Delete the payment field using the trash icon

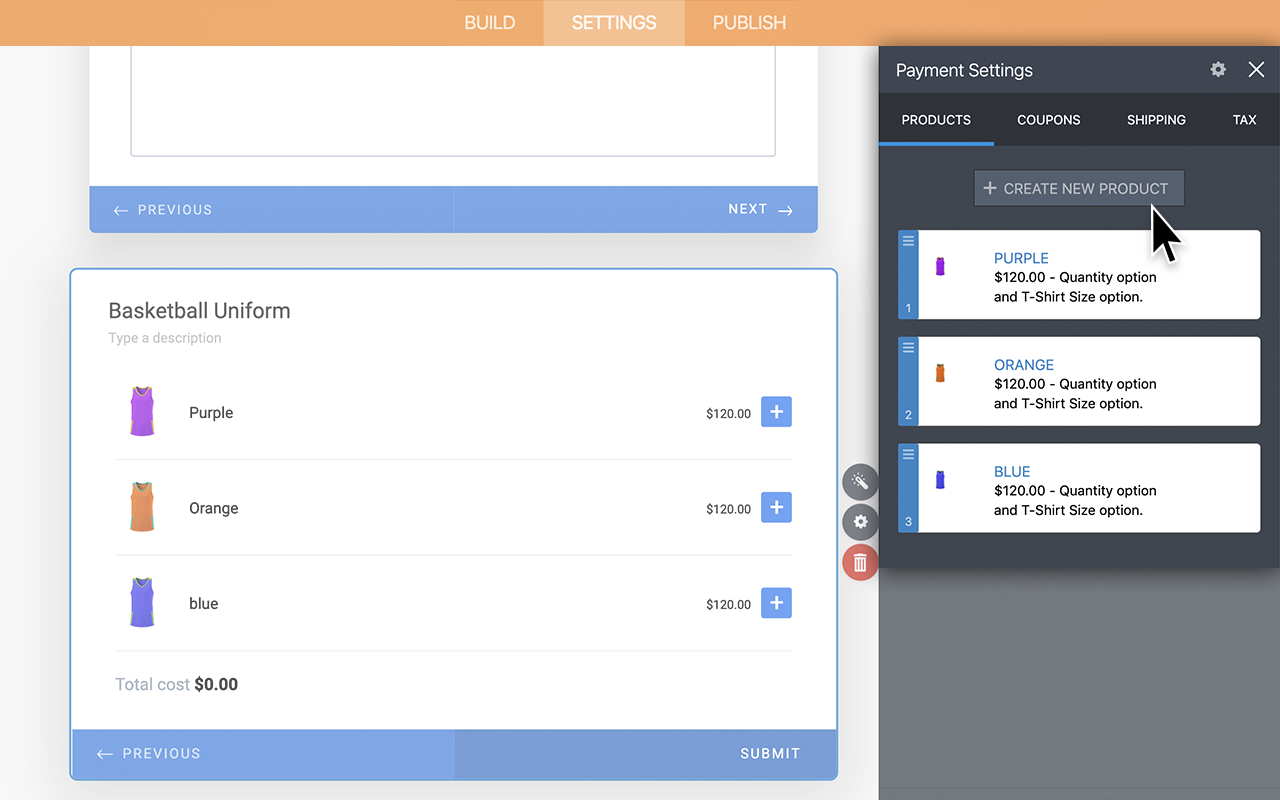tap(860, 561)
